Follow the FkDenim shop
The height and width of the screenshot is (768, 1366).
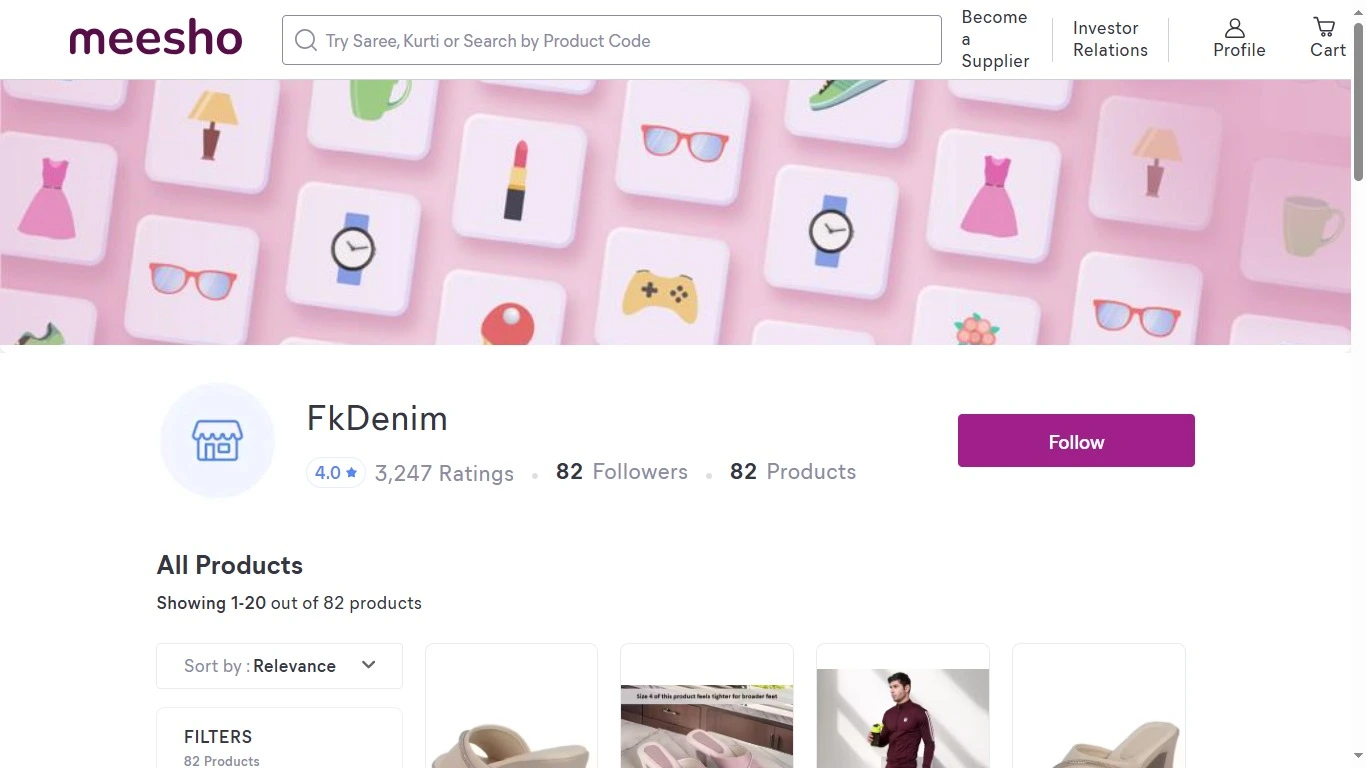[1076, 441]
